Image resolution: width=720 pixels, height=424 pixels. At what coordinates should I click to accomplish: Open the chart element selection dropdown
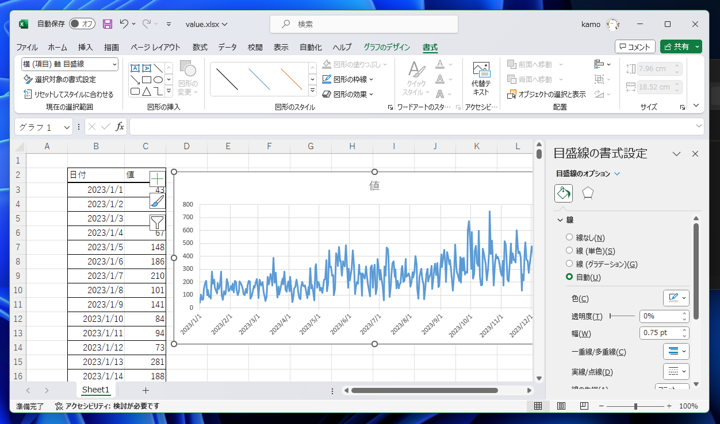[112, 64]
